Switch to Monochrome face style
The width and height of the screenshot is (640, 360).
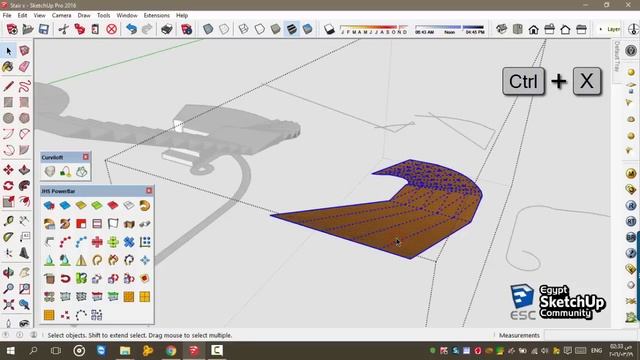307,29
